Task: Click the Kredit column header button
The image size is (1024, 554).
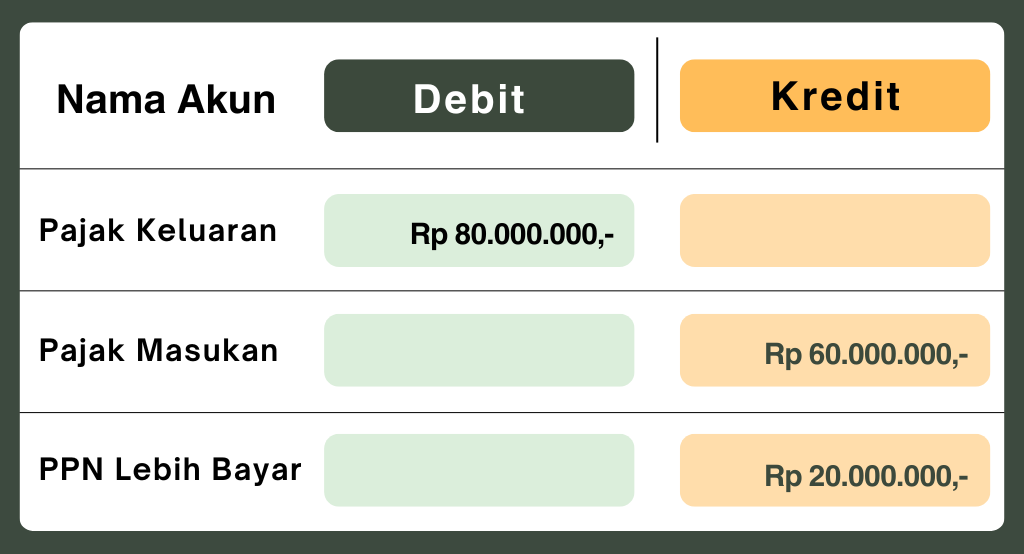Action: pos(835,95)
